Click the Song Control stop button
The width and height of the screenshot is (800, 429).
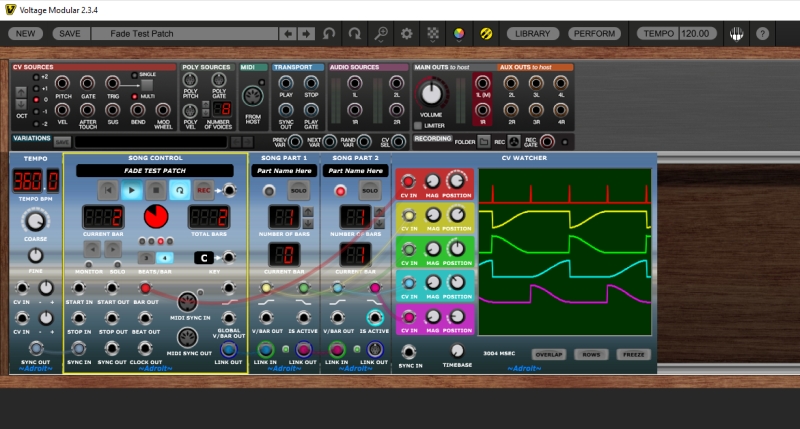(x=156, y=190)
